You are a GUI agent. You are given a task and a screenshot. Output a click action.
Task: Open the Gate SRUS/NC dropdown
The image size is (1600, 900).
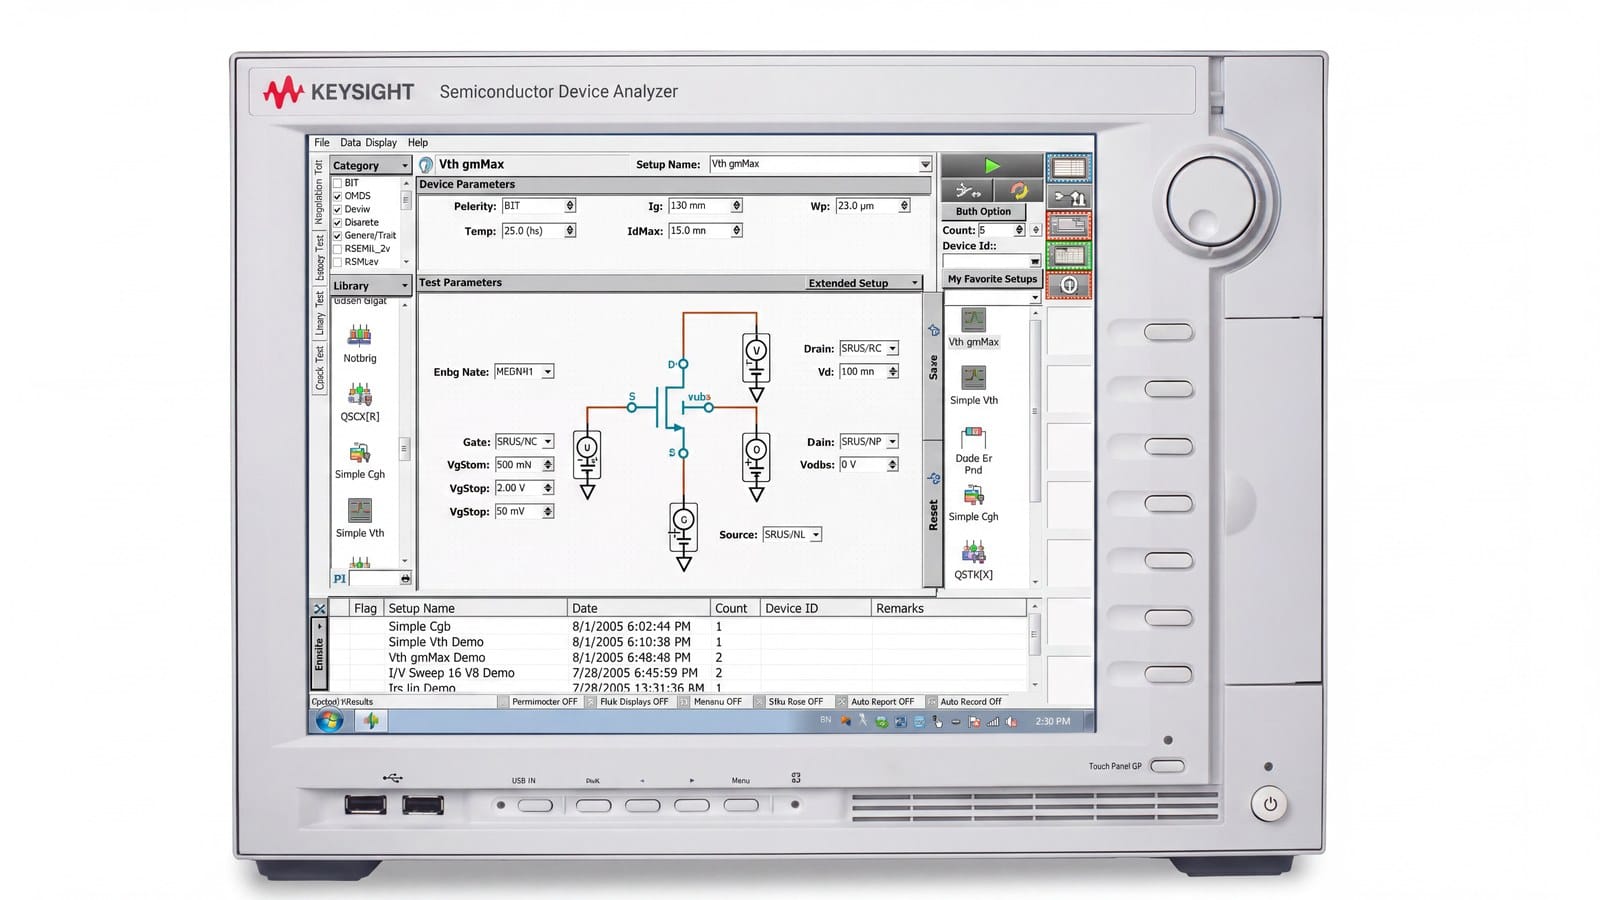[x=524, y=441]
